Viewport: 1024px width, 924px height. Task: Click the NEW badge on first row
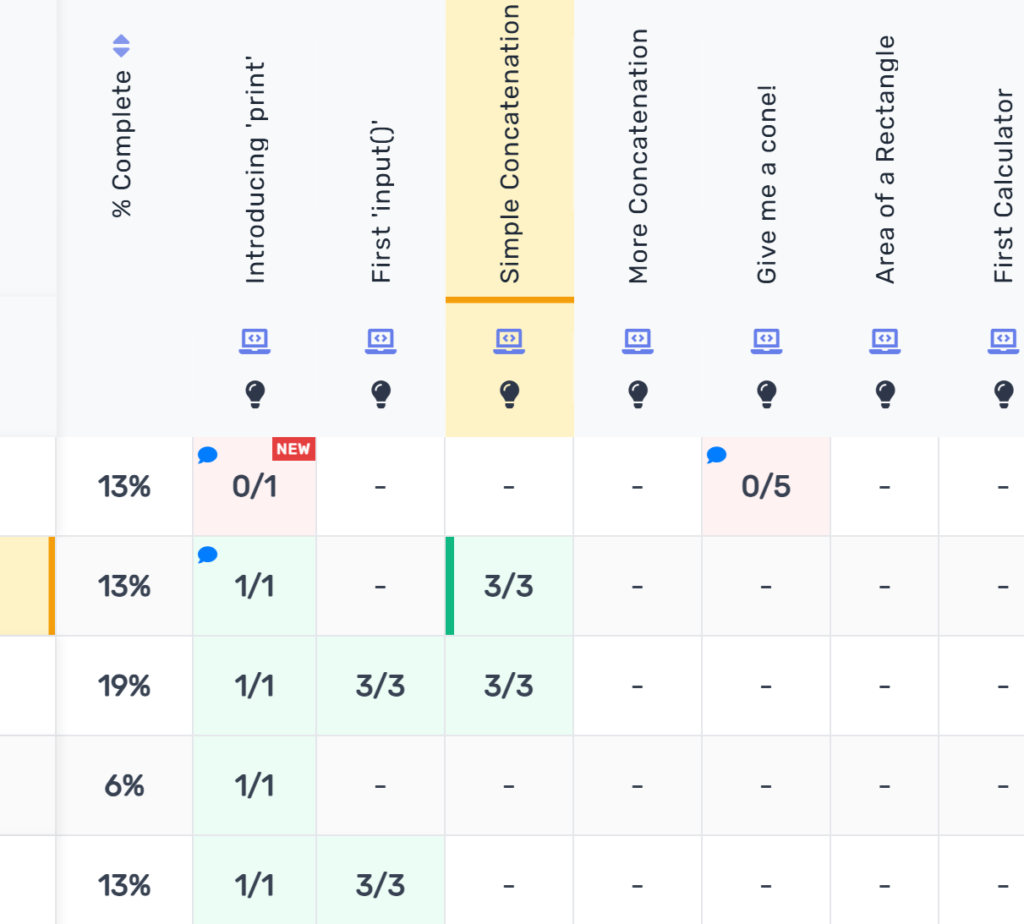(293, 449)
